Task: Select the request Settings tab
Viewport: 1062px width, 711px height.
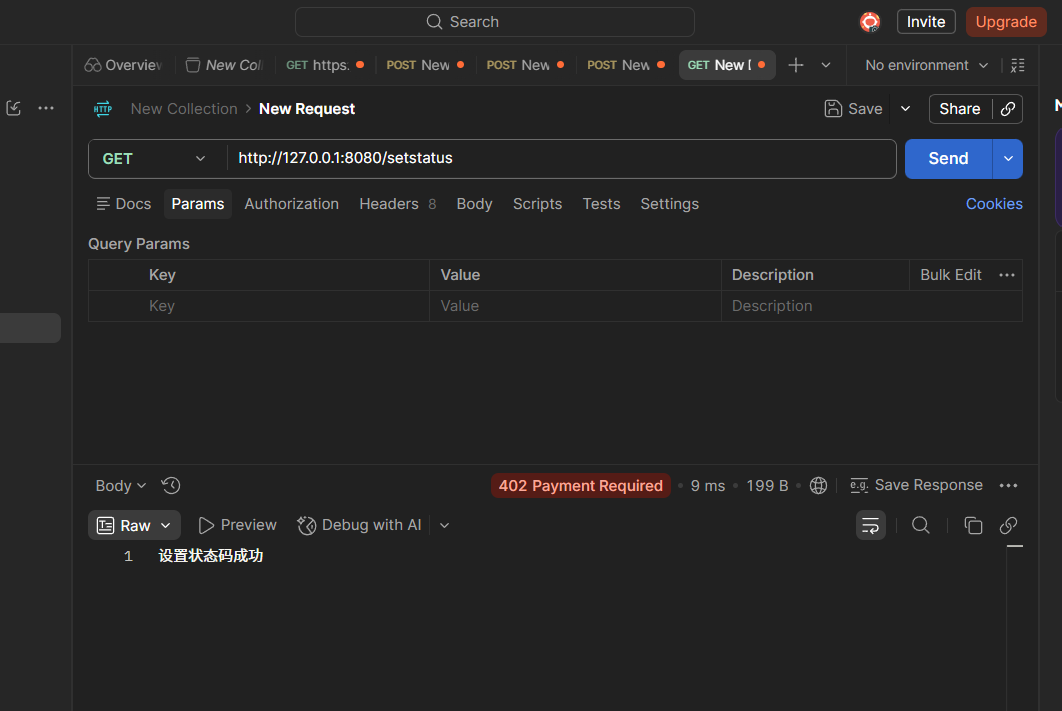Action: click(x=670, y=204)
